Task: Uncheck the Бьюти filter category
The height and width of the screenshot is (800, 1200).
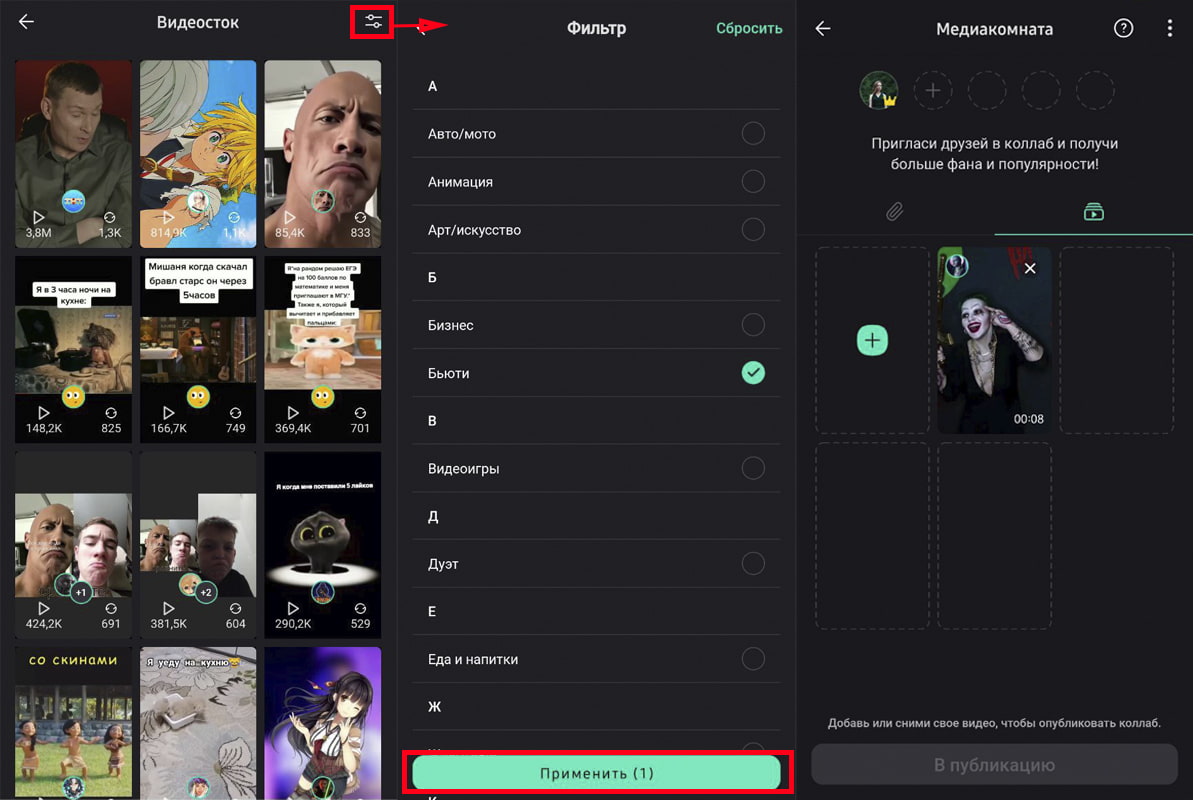Action: pyautogui.click(x=753, y=373)
